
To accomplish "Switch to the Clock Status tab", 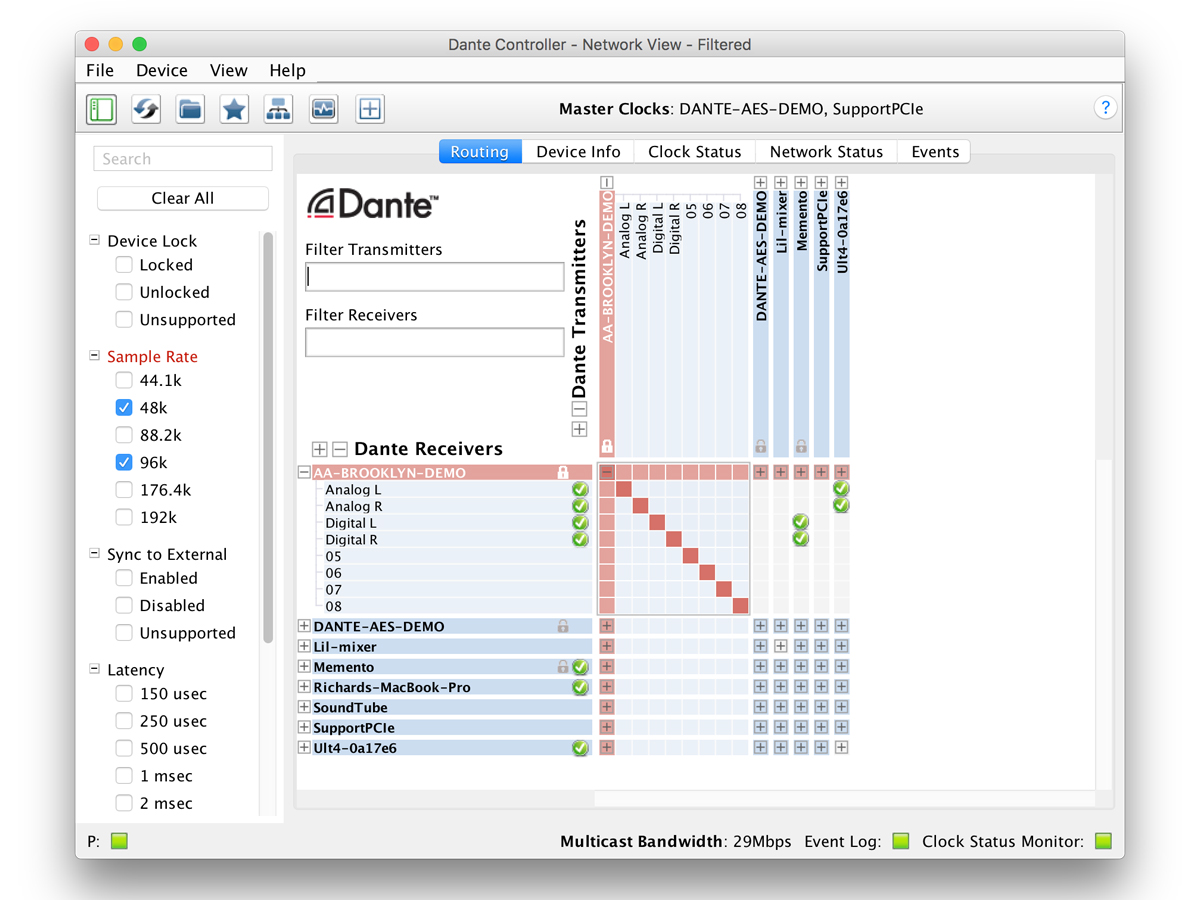I will coord(694,151).
